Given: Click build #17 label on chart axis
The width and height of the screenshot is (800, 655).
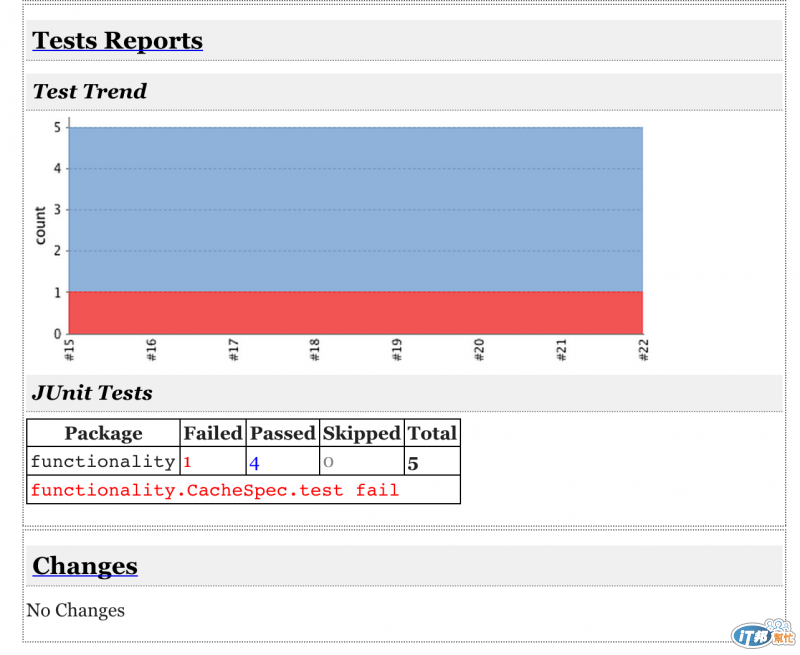Looking at the screenshot, I should pos(234,350).
